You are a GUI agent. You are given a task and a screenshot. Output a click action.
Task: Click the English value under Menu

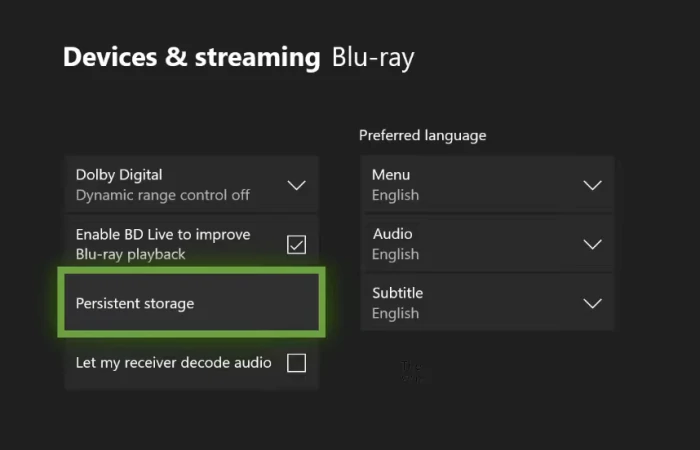click(x=395, y=195)
